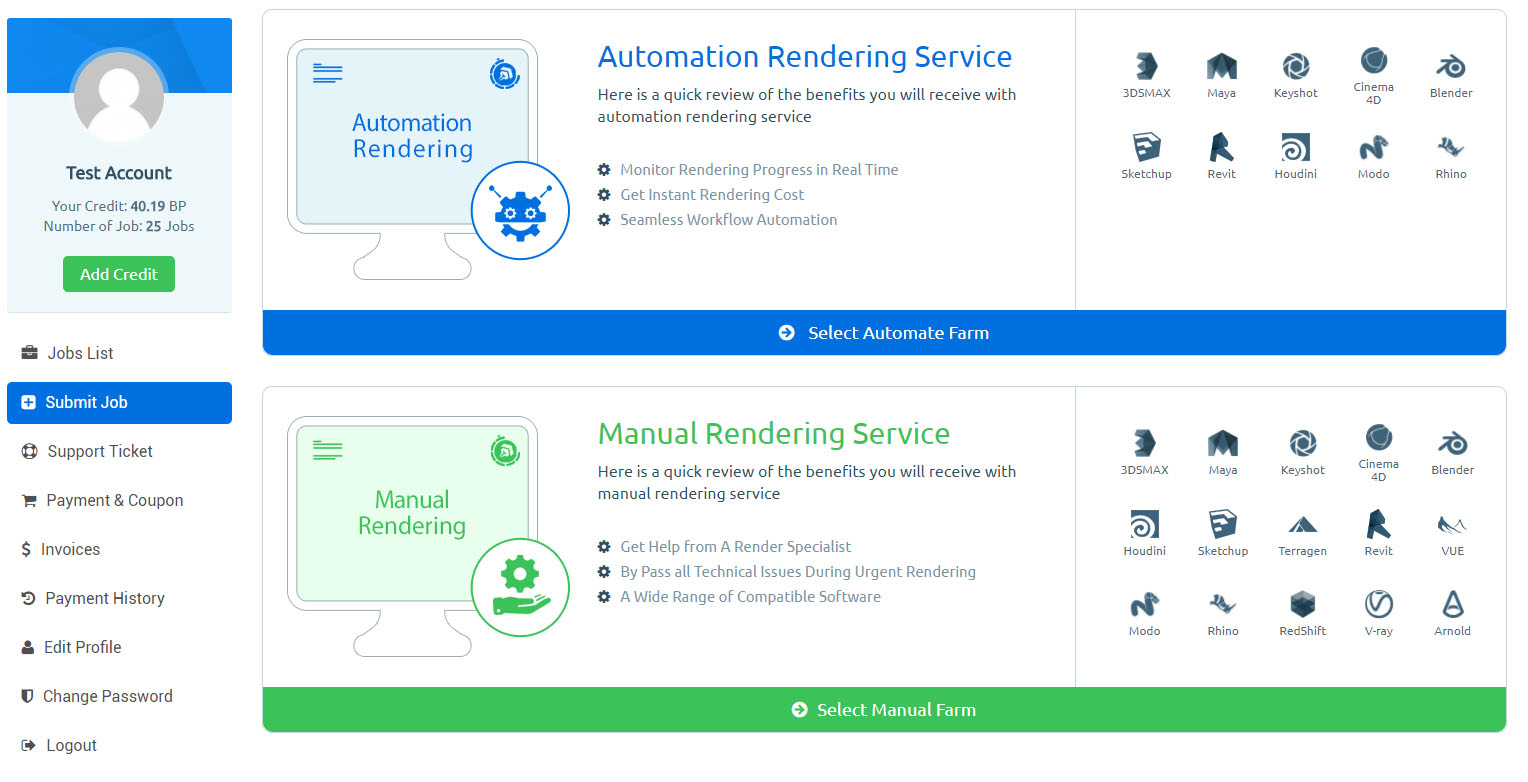
Task: Click the Test Account profile avatar
Action: [x=119, y=97]
